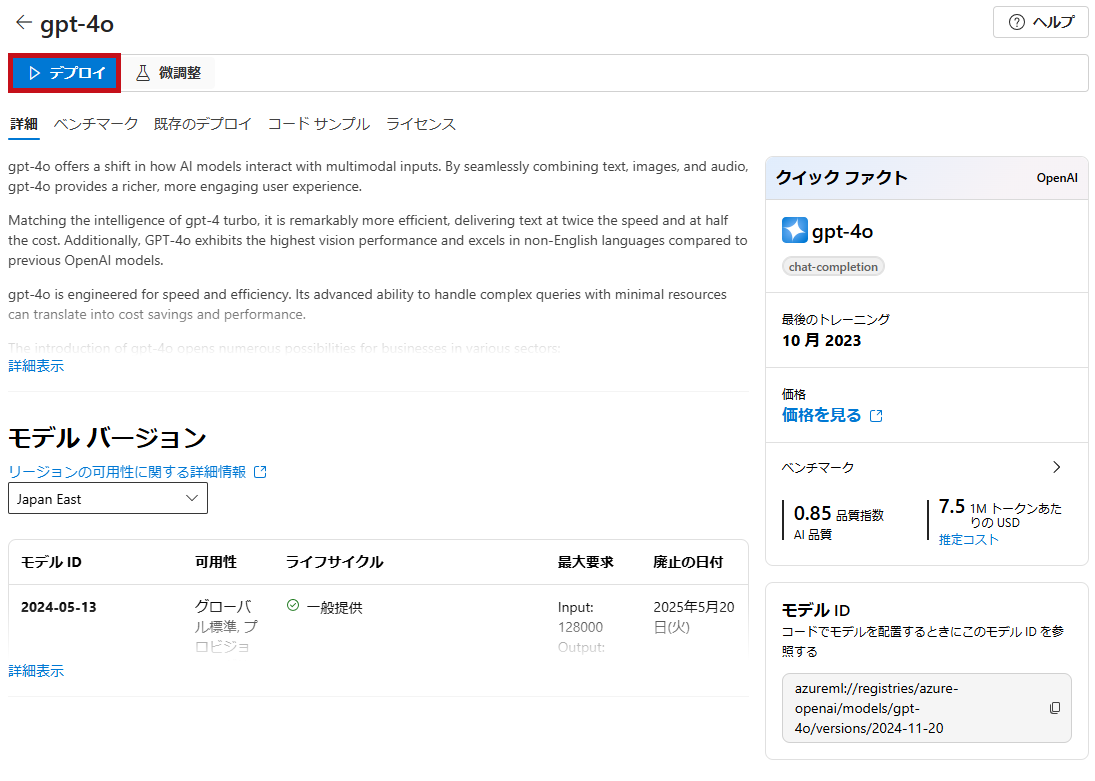Click the play icon on デプロイ button
Image resolution: width=1095 pixels, height=781 pixels.
coord(34,73)
